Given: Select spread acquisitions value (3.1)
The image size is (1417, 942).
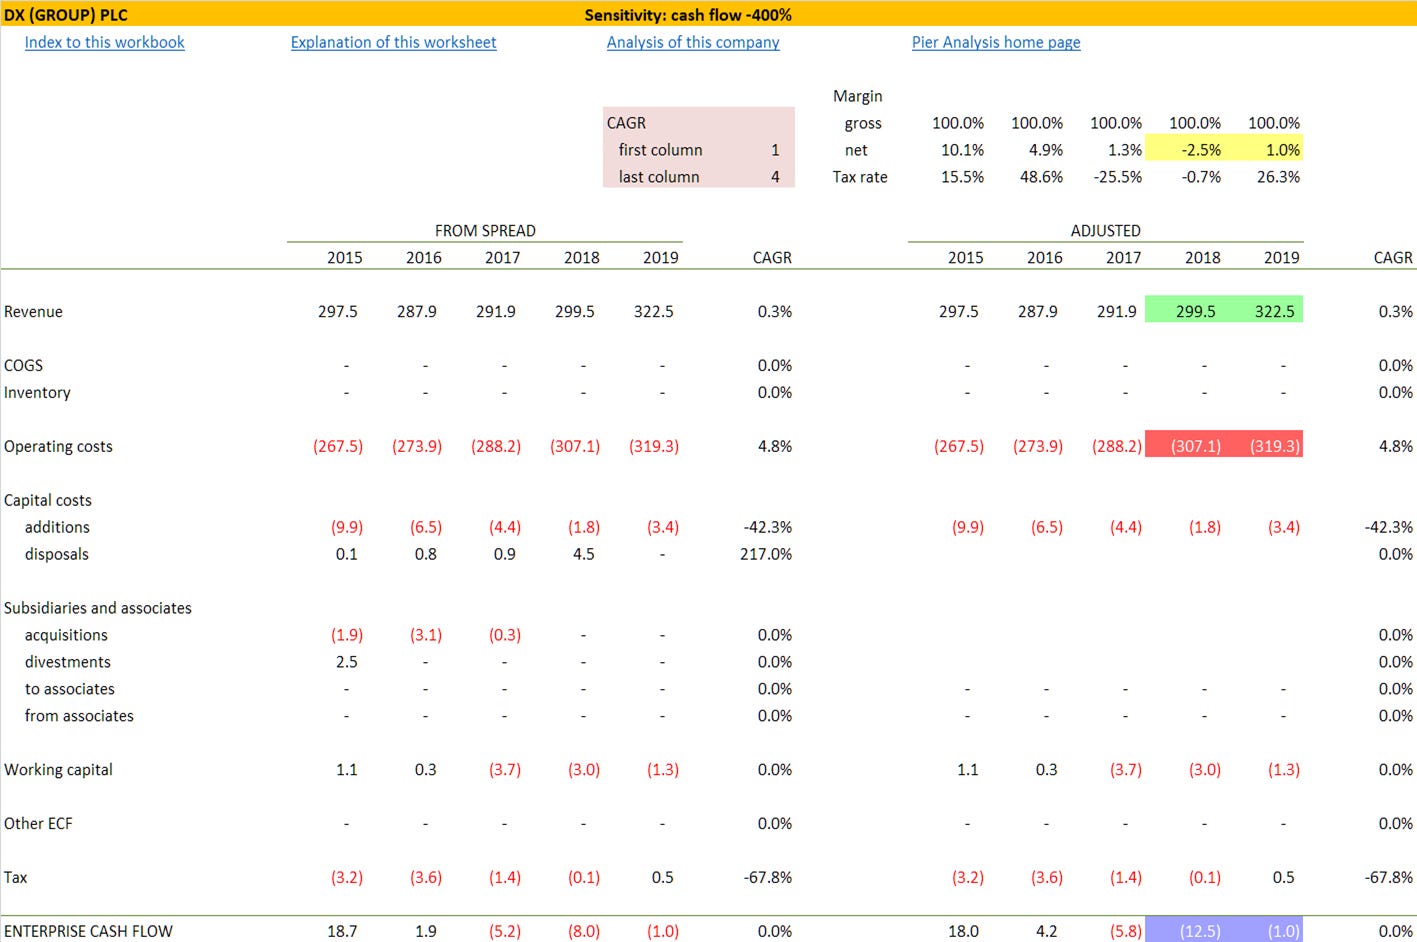Looking at the screenshot, I should coord(426,635).
